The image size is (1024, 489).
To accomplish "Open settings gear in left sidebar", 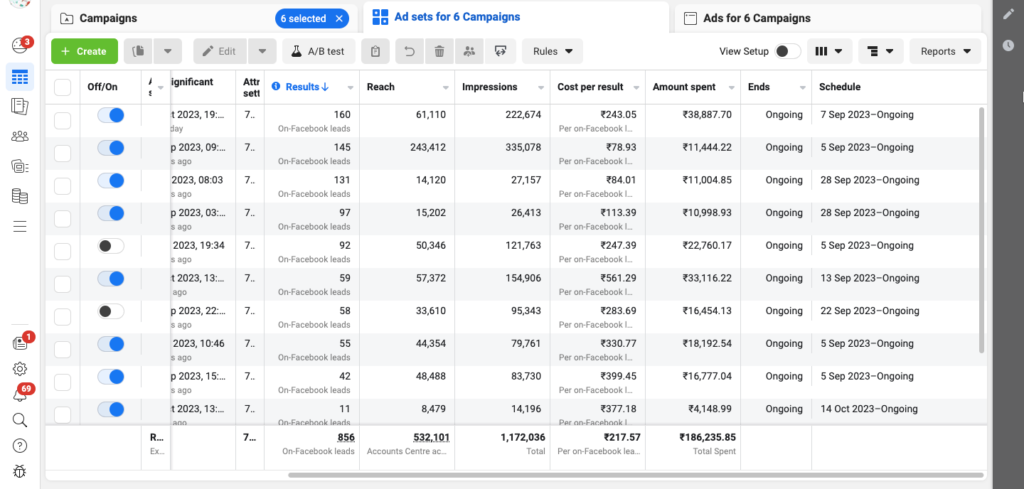I will click(19, 368).
